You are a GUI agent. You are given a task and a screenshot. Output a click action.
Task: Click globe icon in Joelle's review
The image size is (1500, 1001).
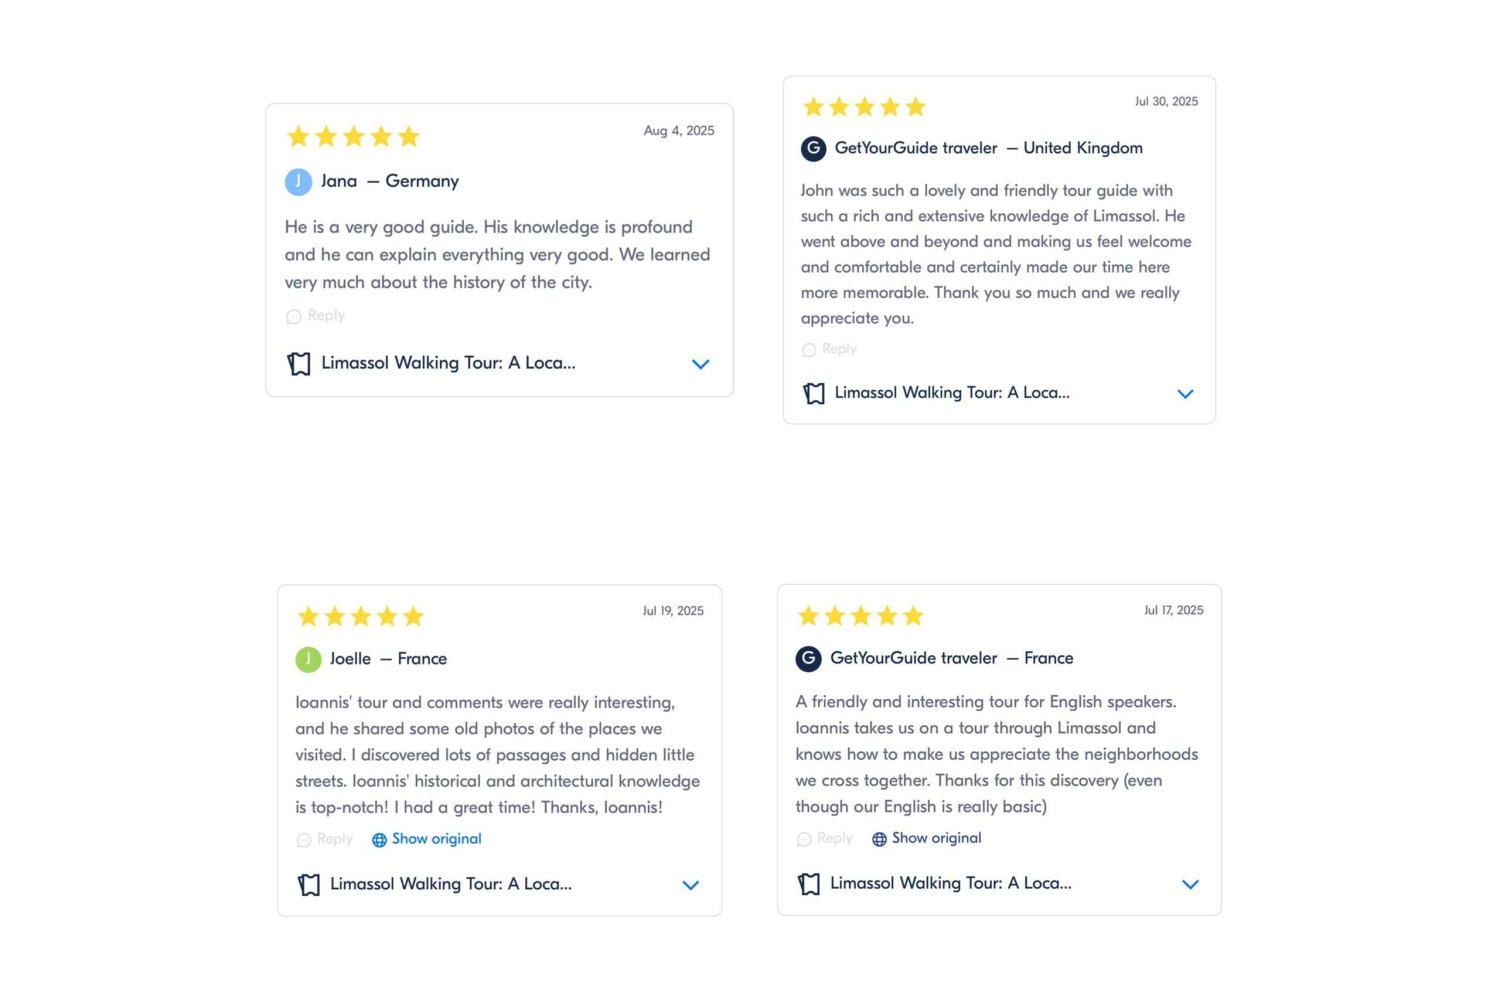(x=379, y=840)
